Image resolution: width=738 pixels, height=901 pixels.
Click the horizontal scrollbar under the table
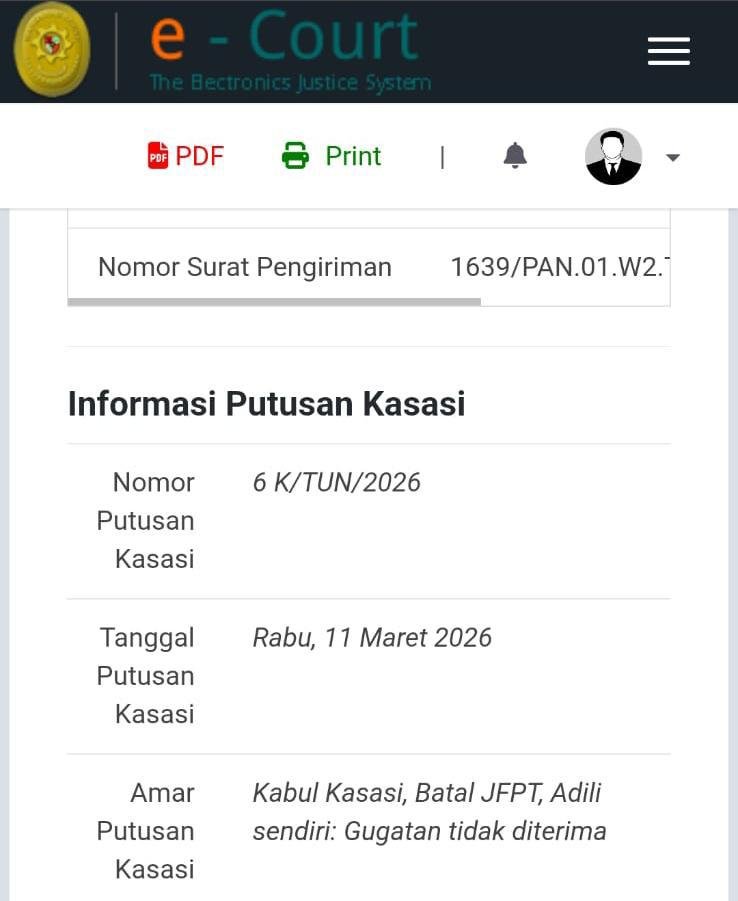[274, 301]
